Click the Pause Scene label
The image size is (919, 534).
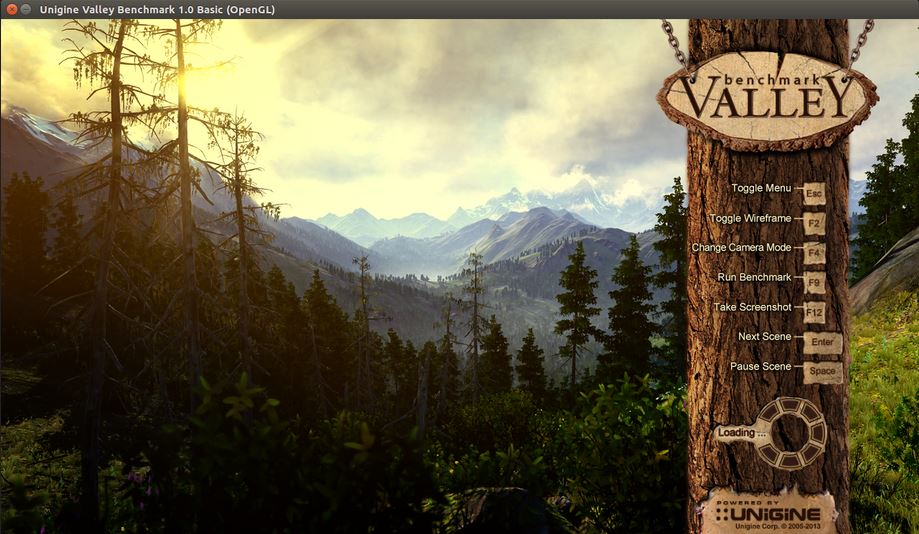click(x=760, y=366)
